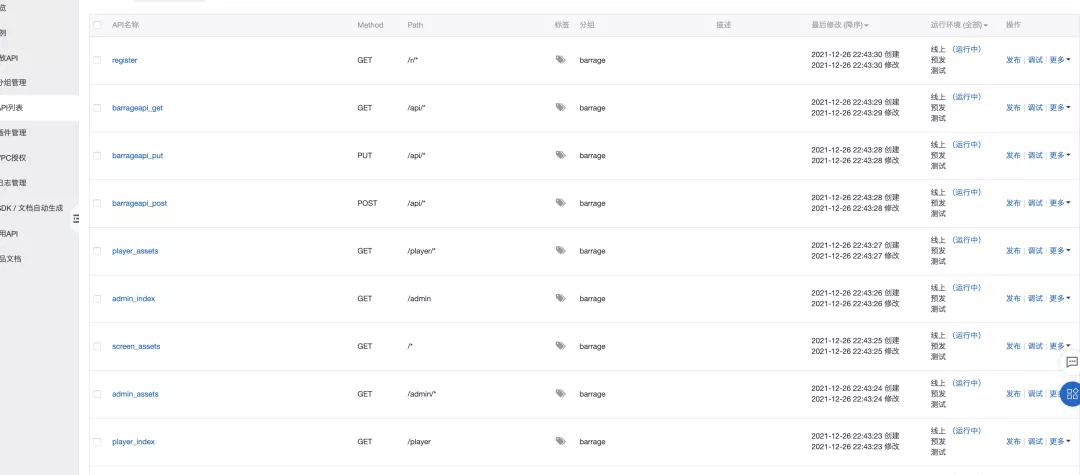Sort by 最后修改 column header

(839, 25)
